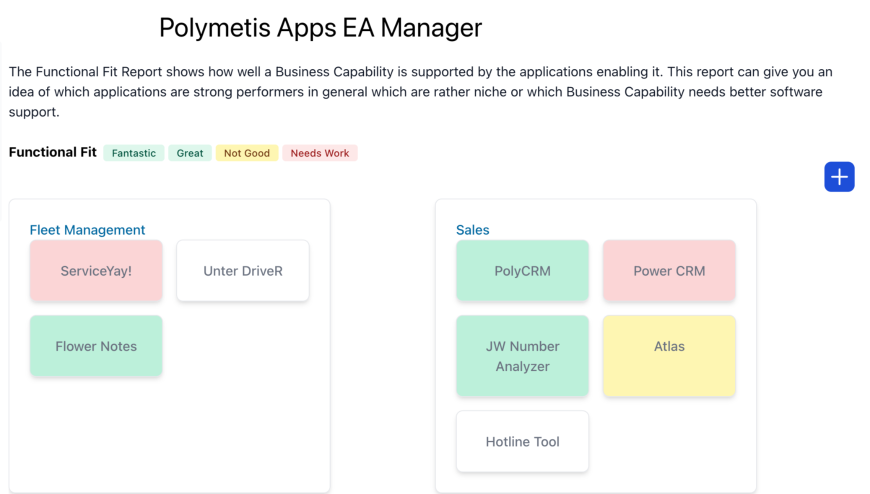Click the yellow Atlas application tile
870x494 pixels.
(x=669, y=356)
